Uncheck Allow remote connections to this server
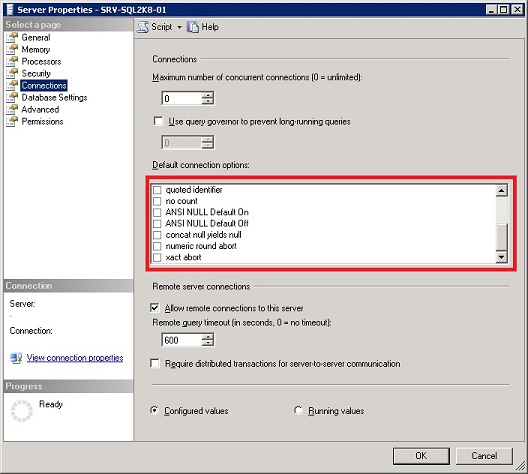 [x=155, y=308]
